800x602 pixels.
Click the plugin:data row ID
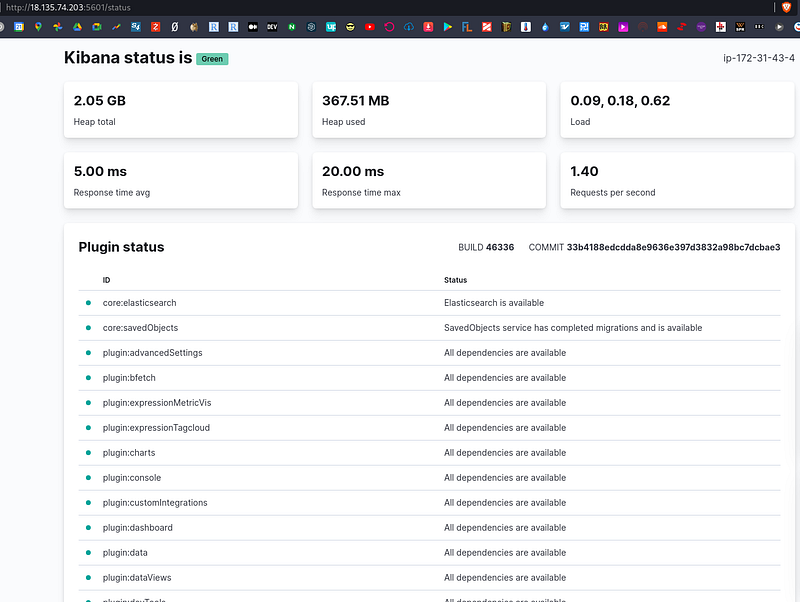coord(125,553)
